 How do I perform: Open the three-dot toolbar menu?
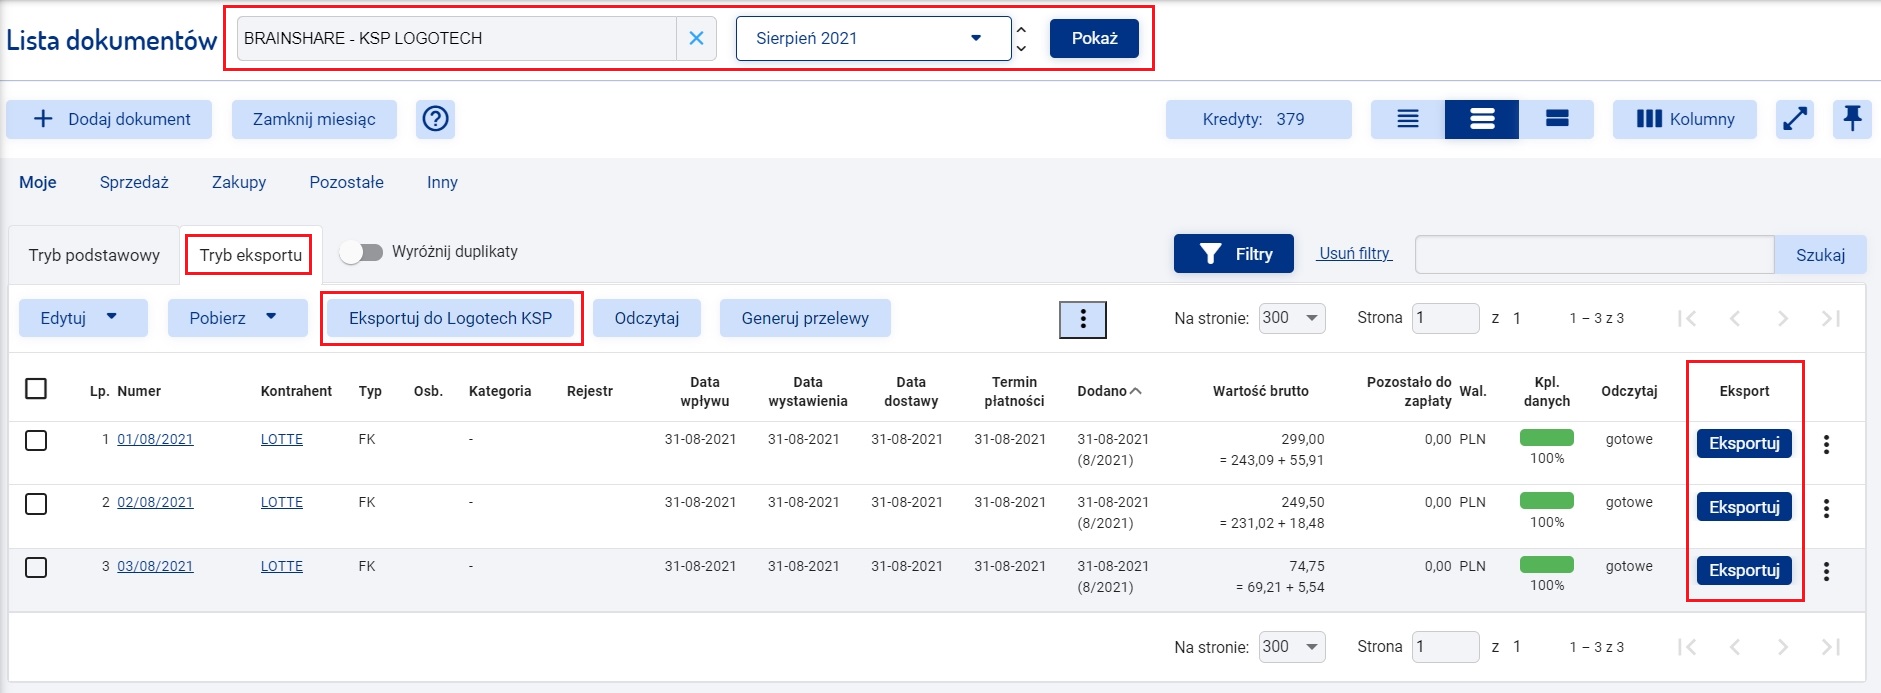pyautogui.click(x=1083, y=319)
